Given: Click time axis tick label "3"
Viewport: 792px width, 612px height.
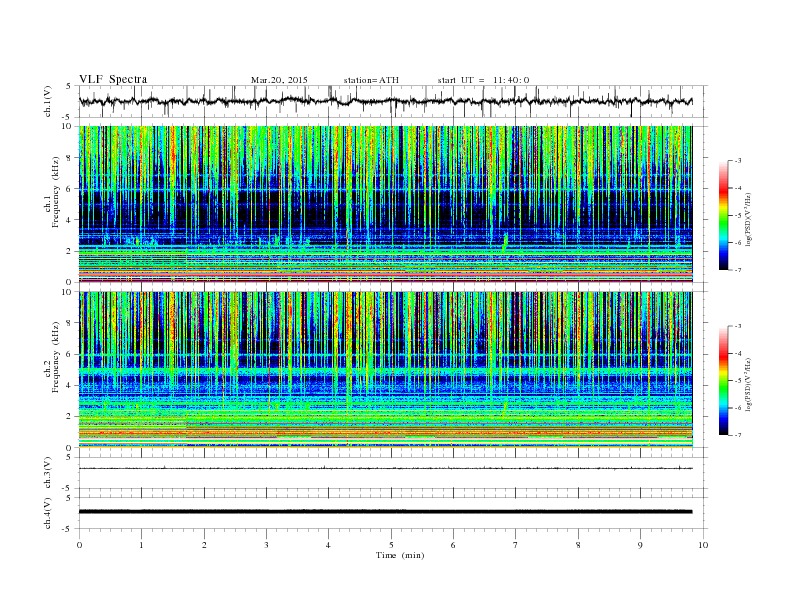Looking at the screenshot, I should click(x=266, y=545).
